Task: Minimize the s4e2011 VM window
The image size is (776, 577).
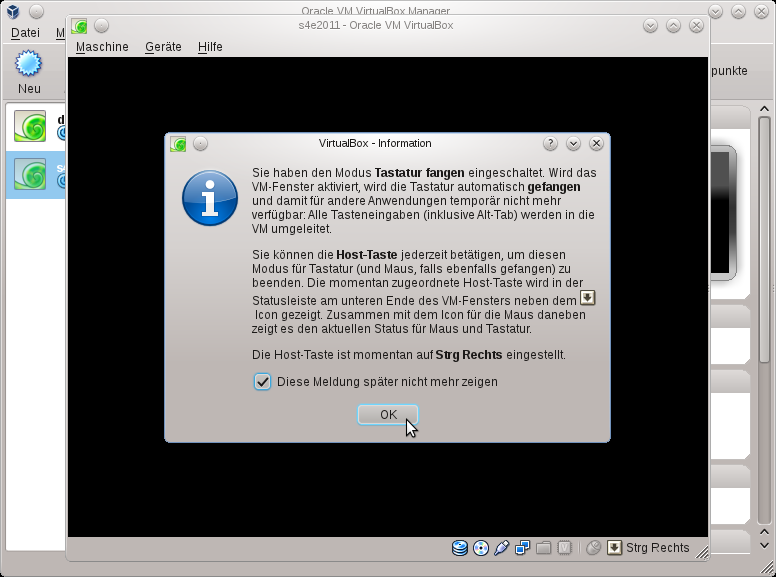Action: coord(650,26)
